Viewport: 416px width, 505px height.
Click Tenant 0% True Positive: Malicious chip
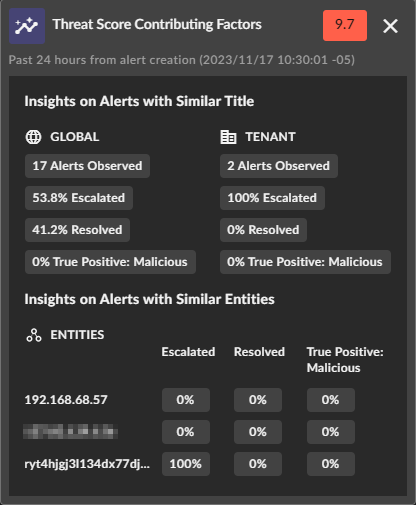(x=305, y=262)
